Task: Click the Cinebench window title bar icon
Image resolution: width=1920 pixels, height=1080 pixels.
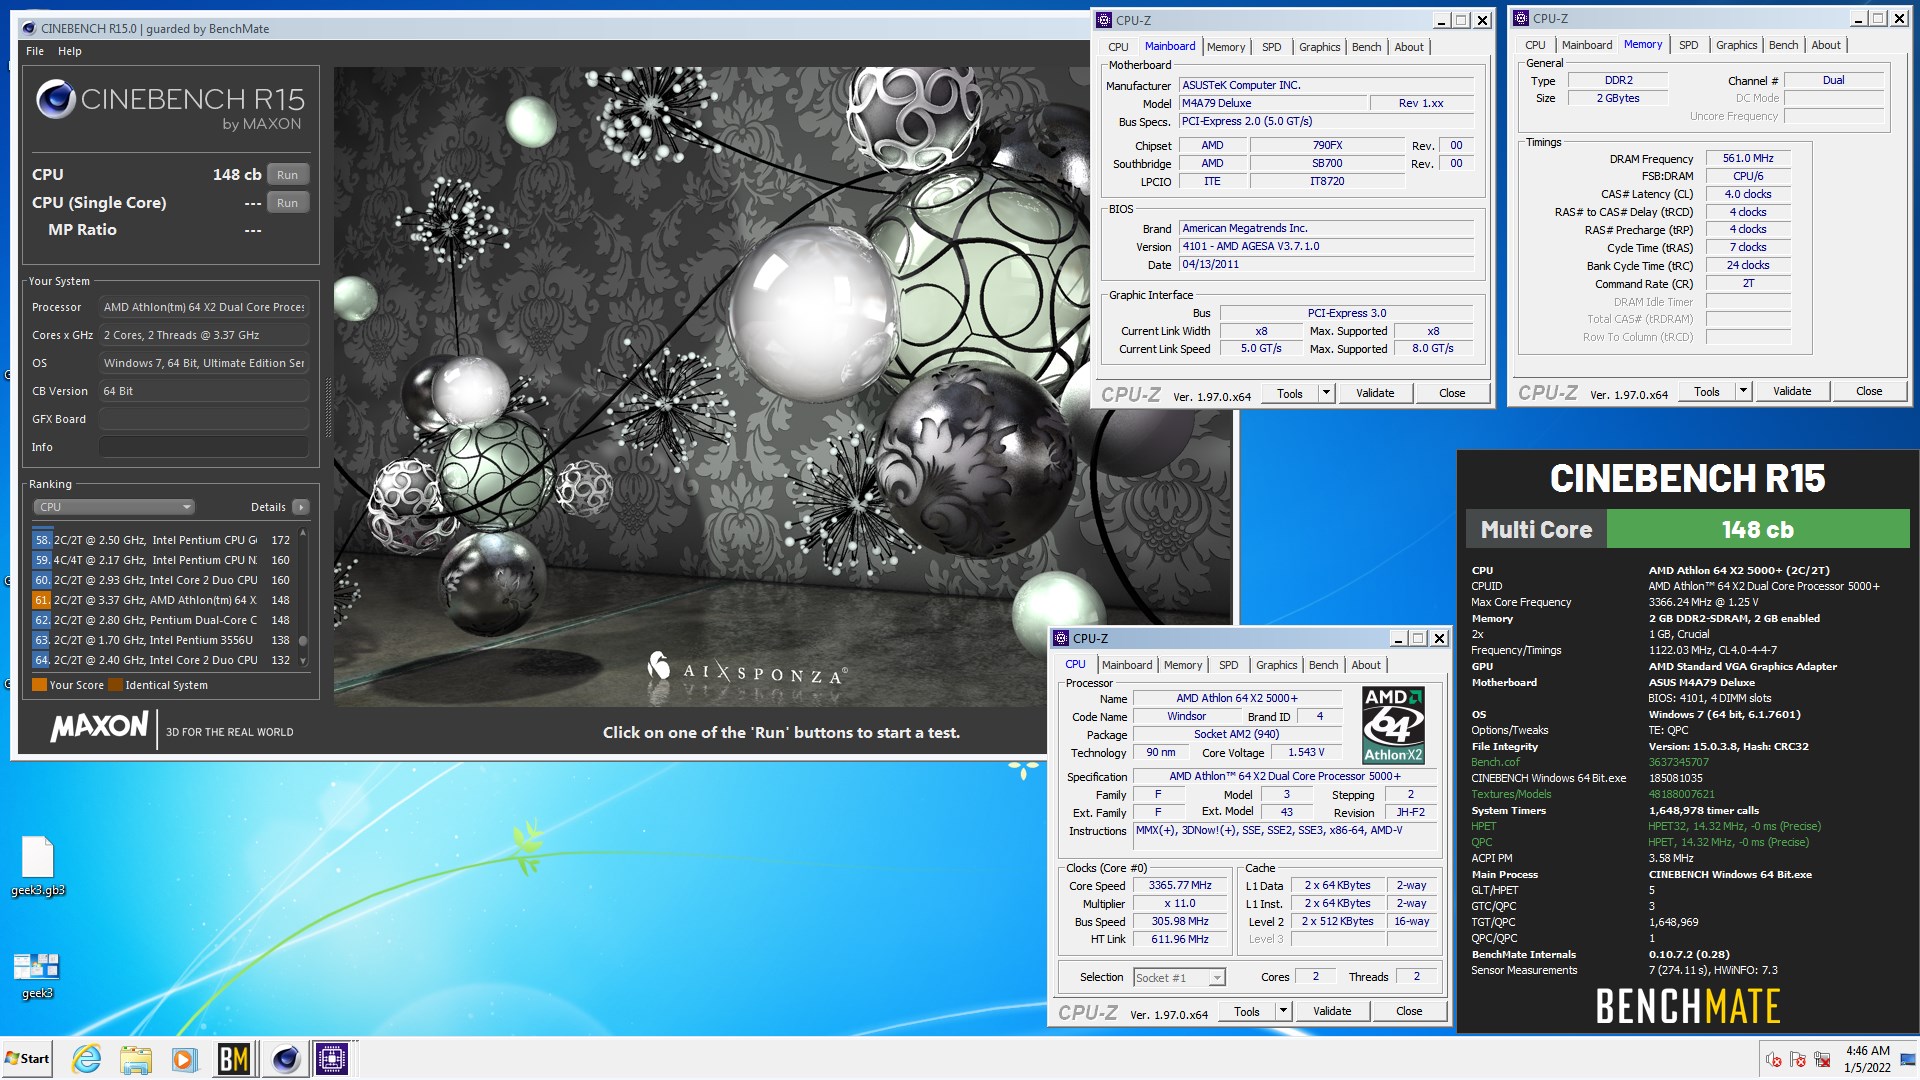Action: 28,28
